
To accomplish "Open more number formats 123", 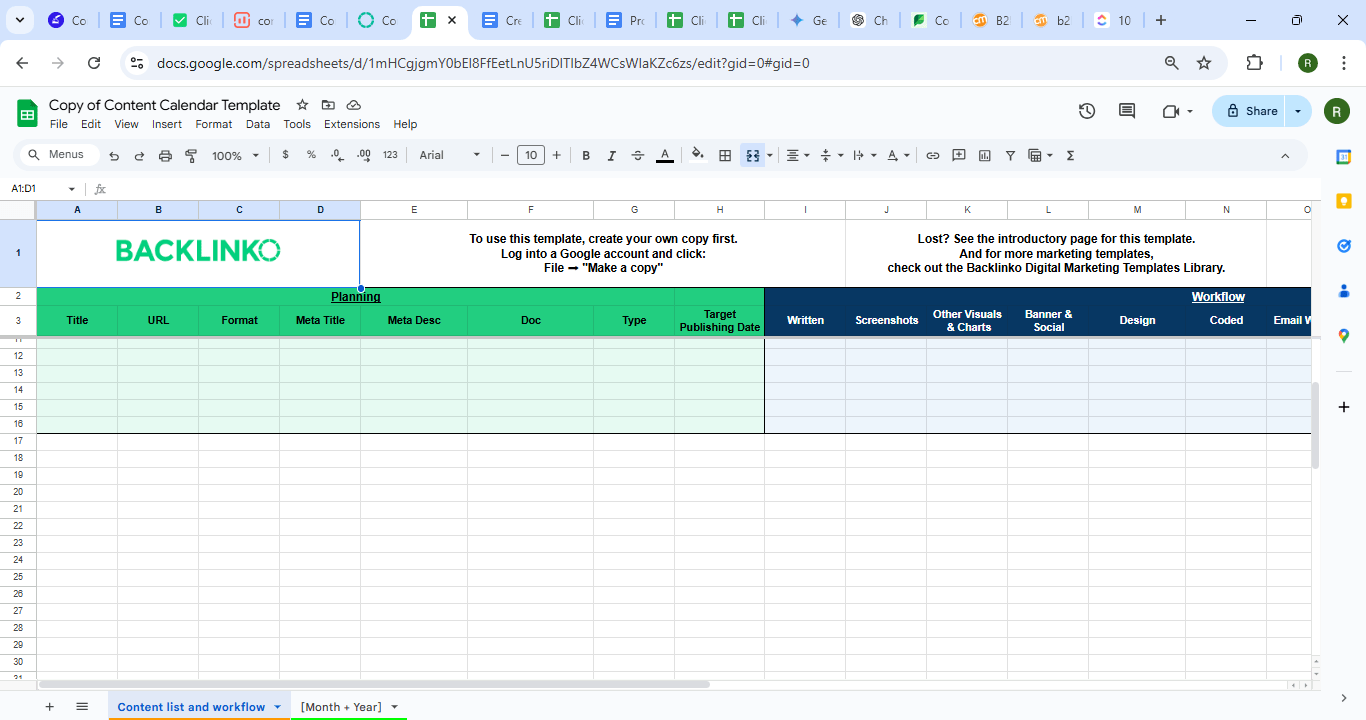I will [390, 155].
